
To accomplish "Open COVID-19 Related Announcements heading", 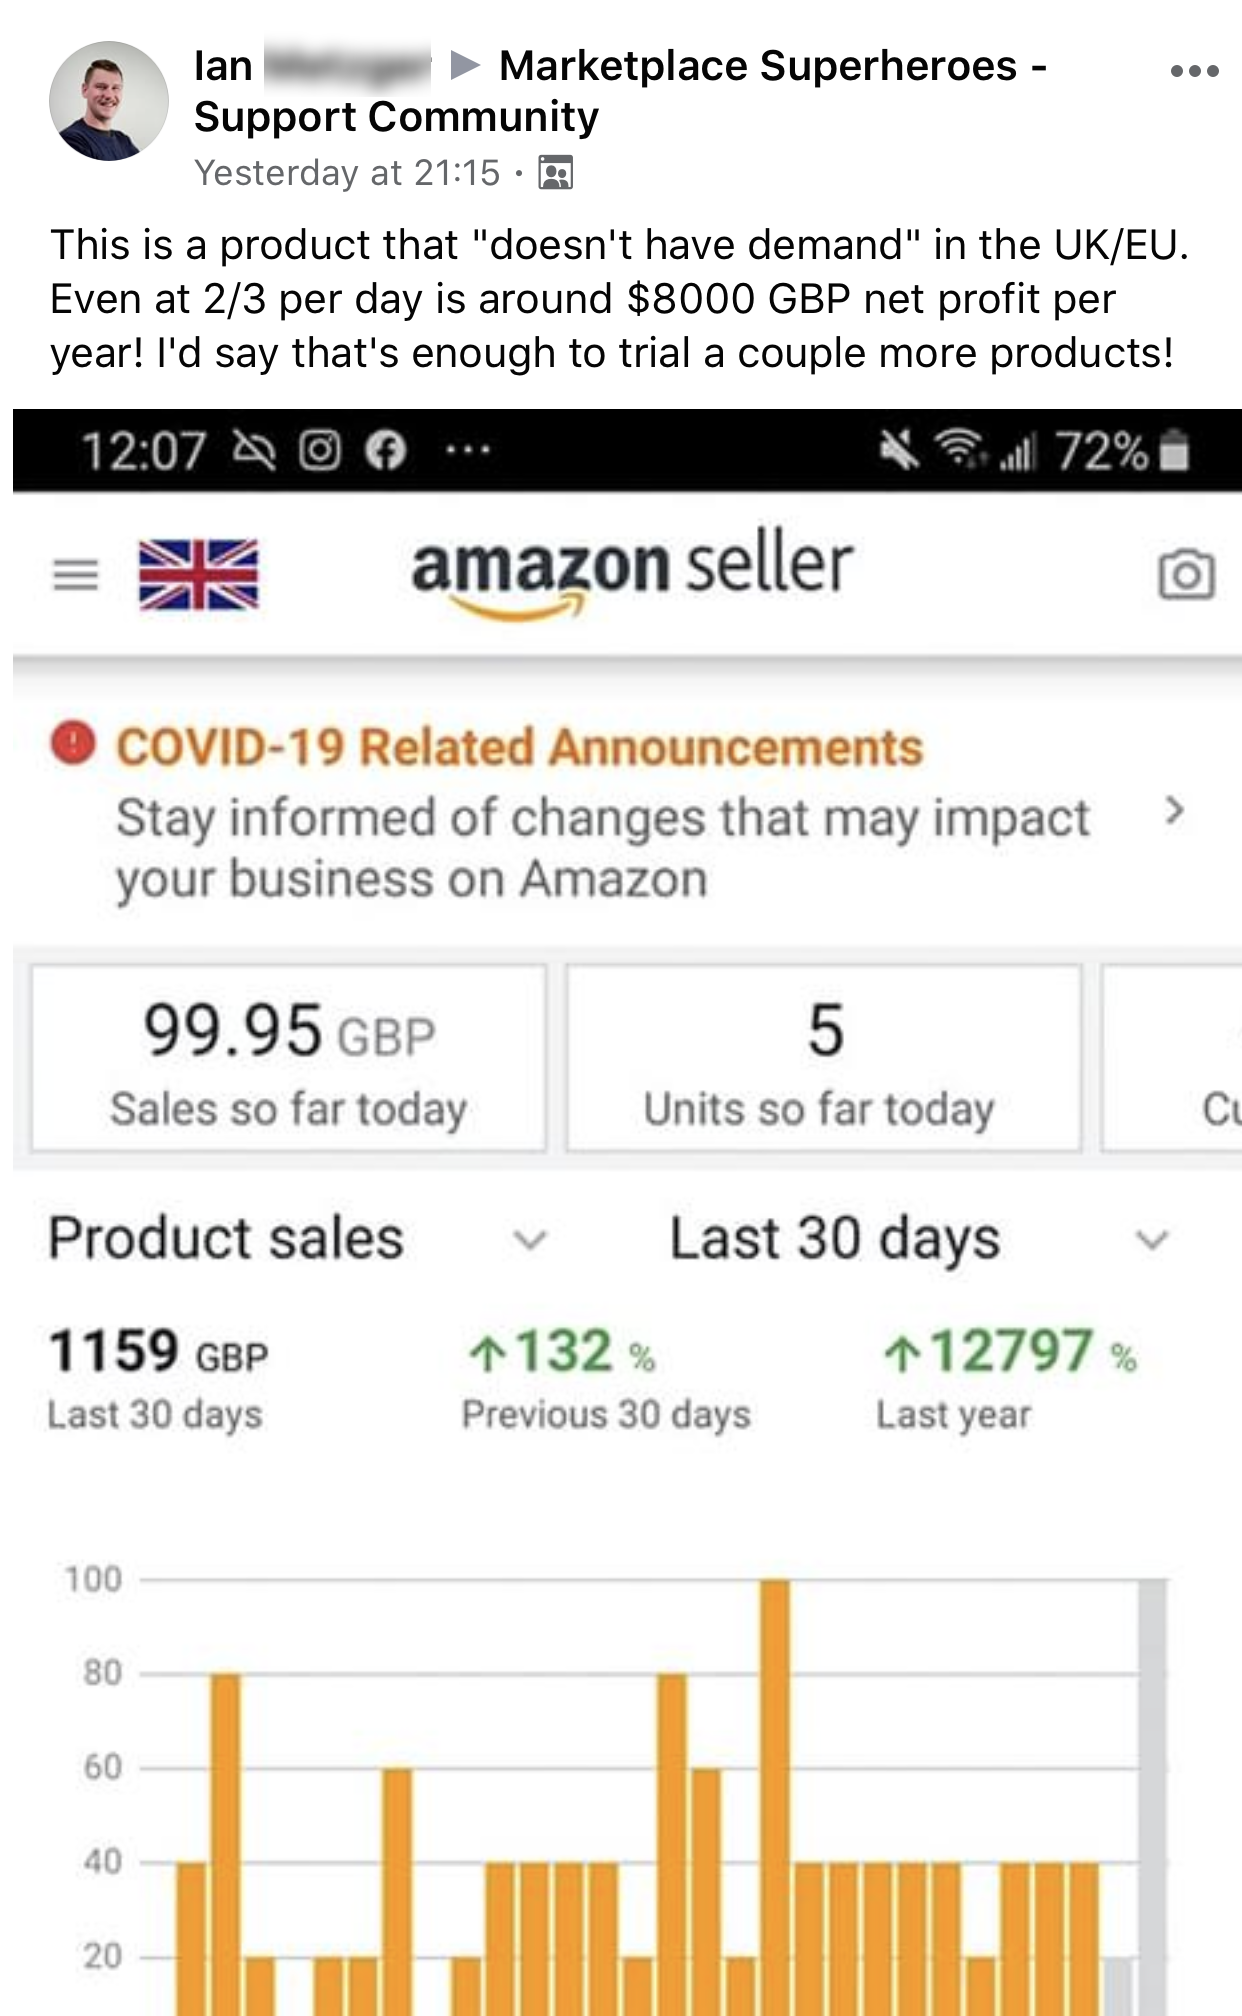I will 519,747.
